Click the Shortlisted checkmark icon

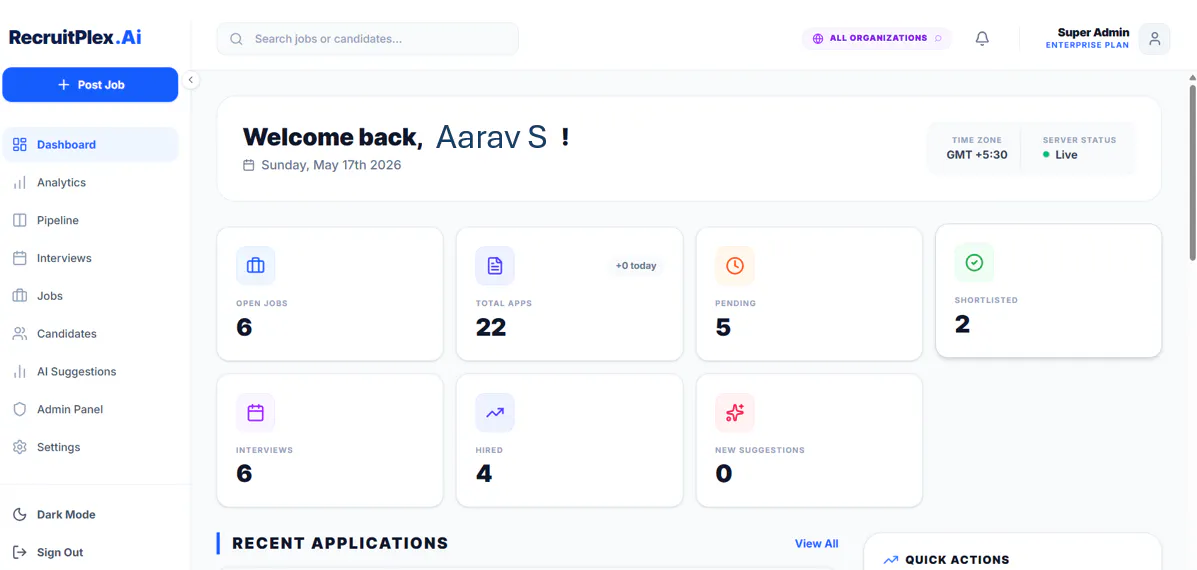974,262
